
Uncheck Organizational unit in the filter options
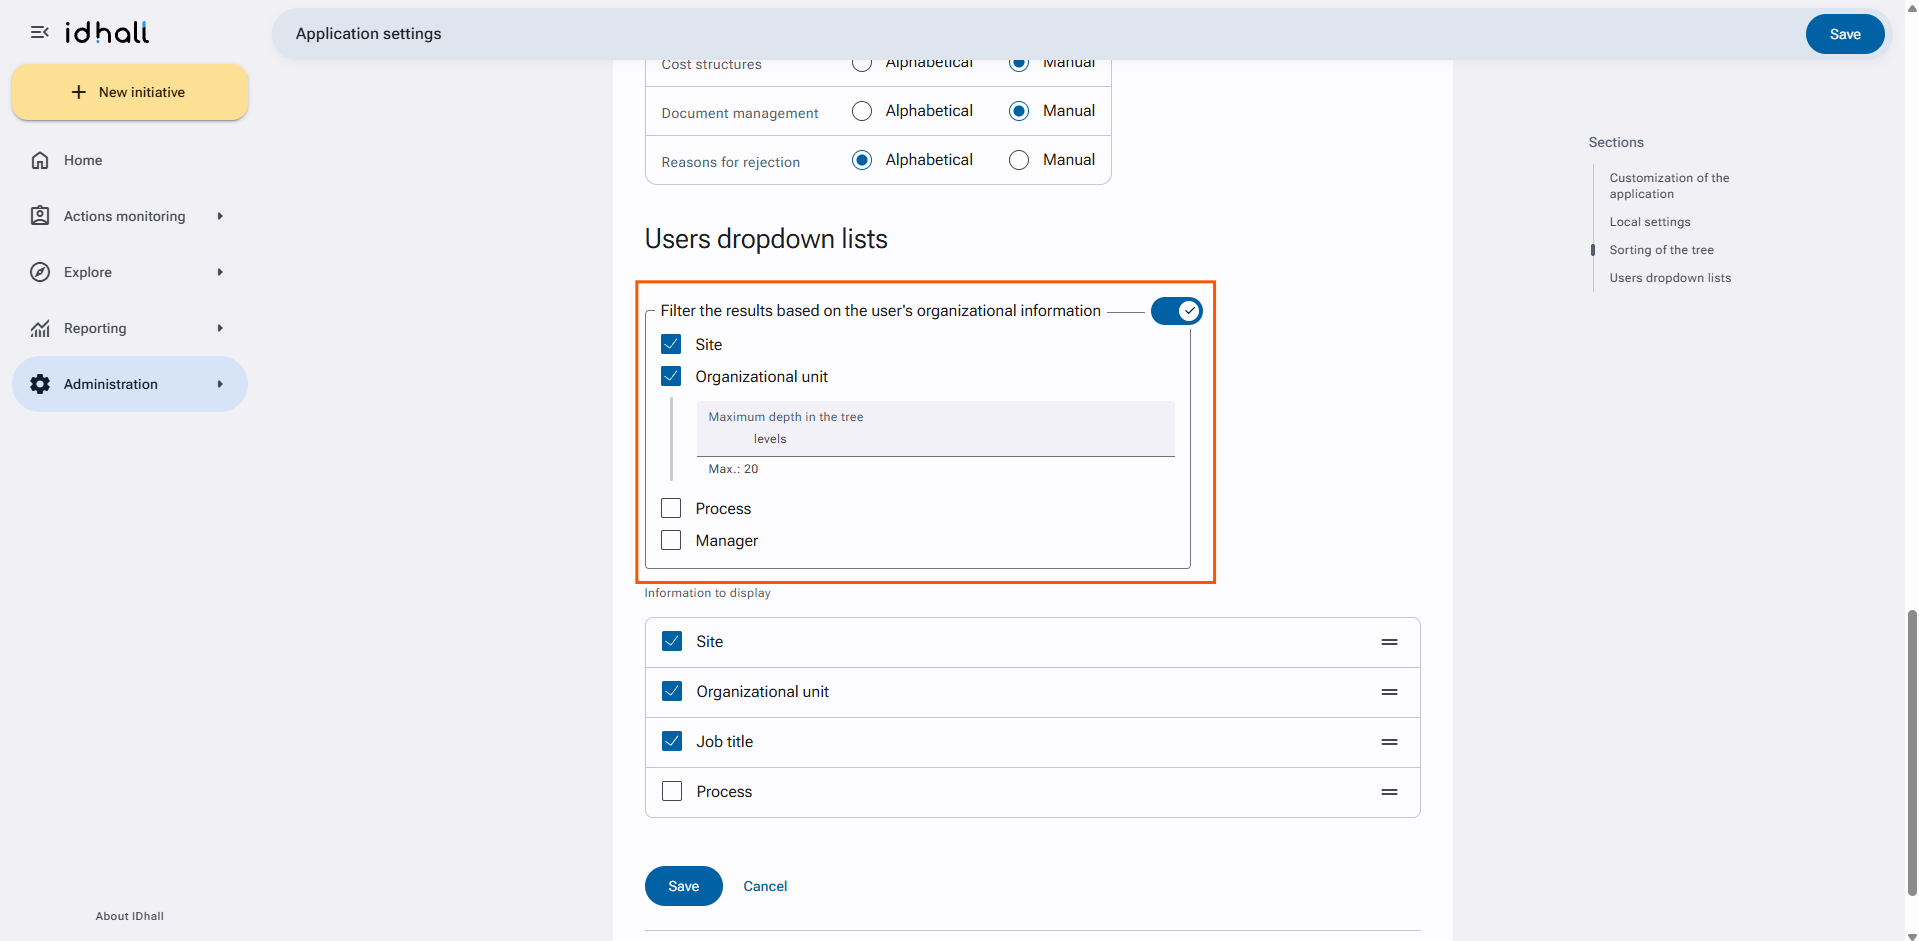671,376
